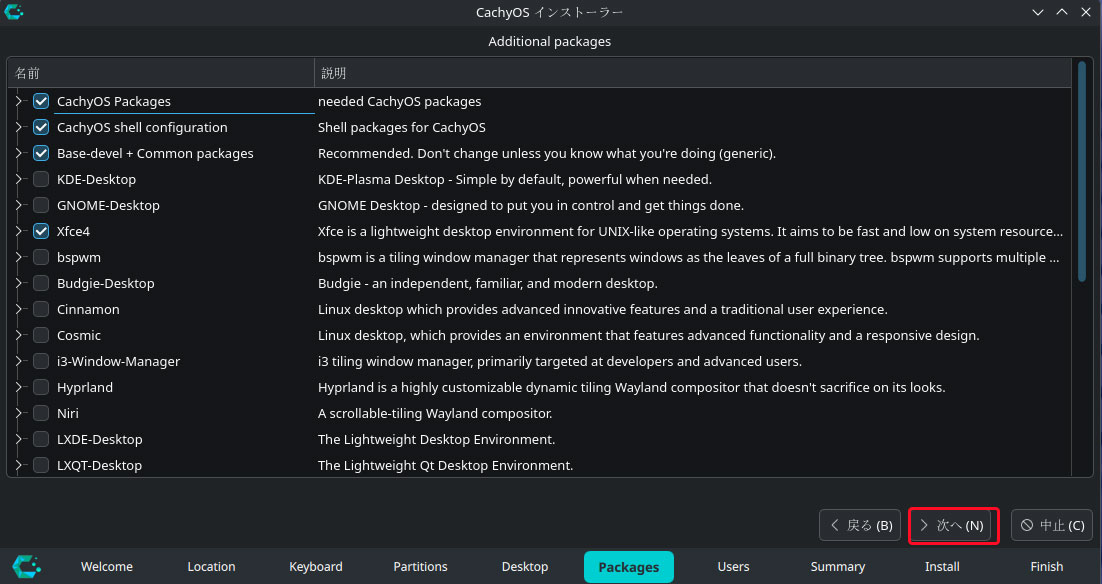The image size is (1102, 584).
Task: Click the 戻る (B) back button
Action: (x=860, y=525)
